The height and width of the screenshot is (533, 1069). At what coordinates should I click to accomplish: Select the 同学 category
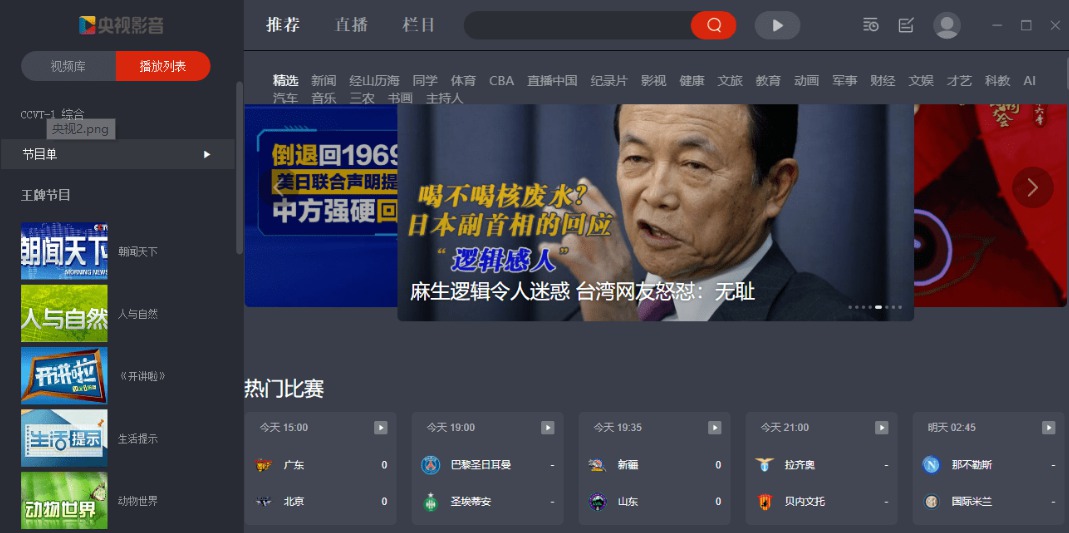pos(425,80)
